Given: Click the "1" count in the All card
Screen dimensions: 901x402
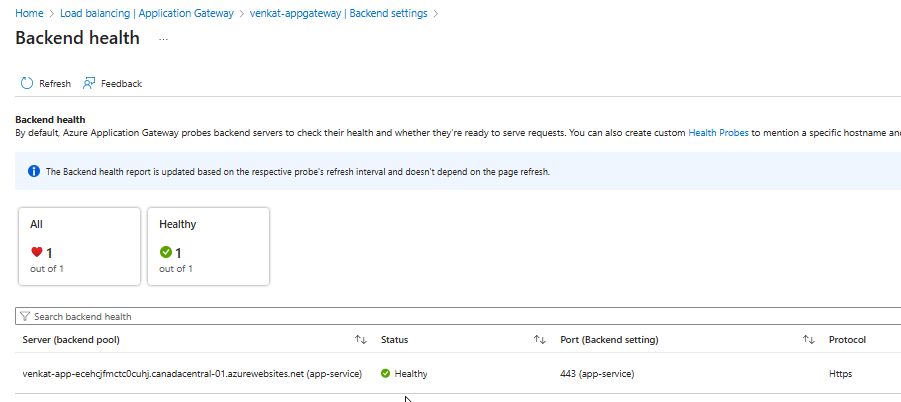Looking at the screenshot, I should pyautogui.click(x=49, y=253).
